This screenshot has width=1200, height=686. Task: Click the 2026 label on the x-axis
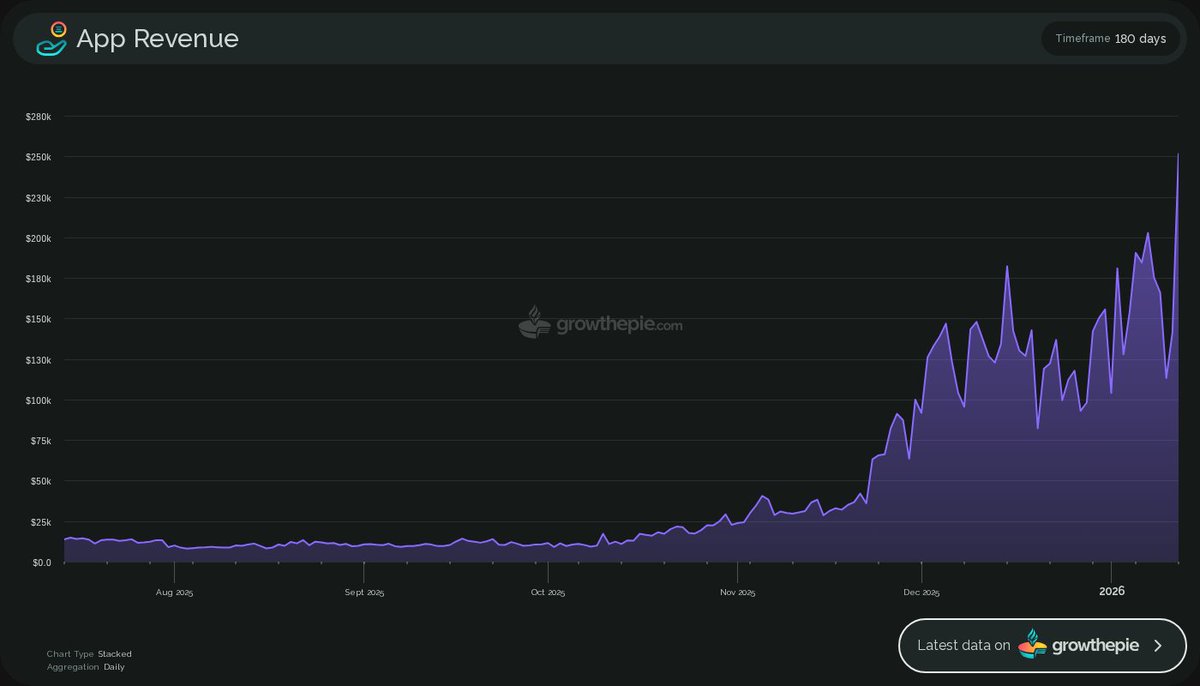click(1112, 590)
